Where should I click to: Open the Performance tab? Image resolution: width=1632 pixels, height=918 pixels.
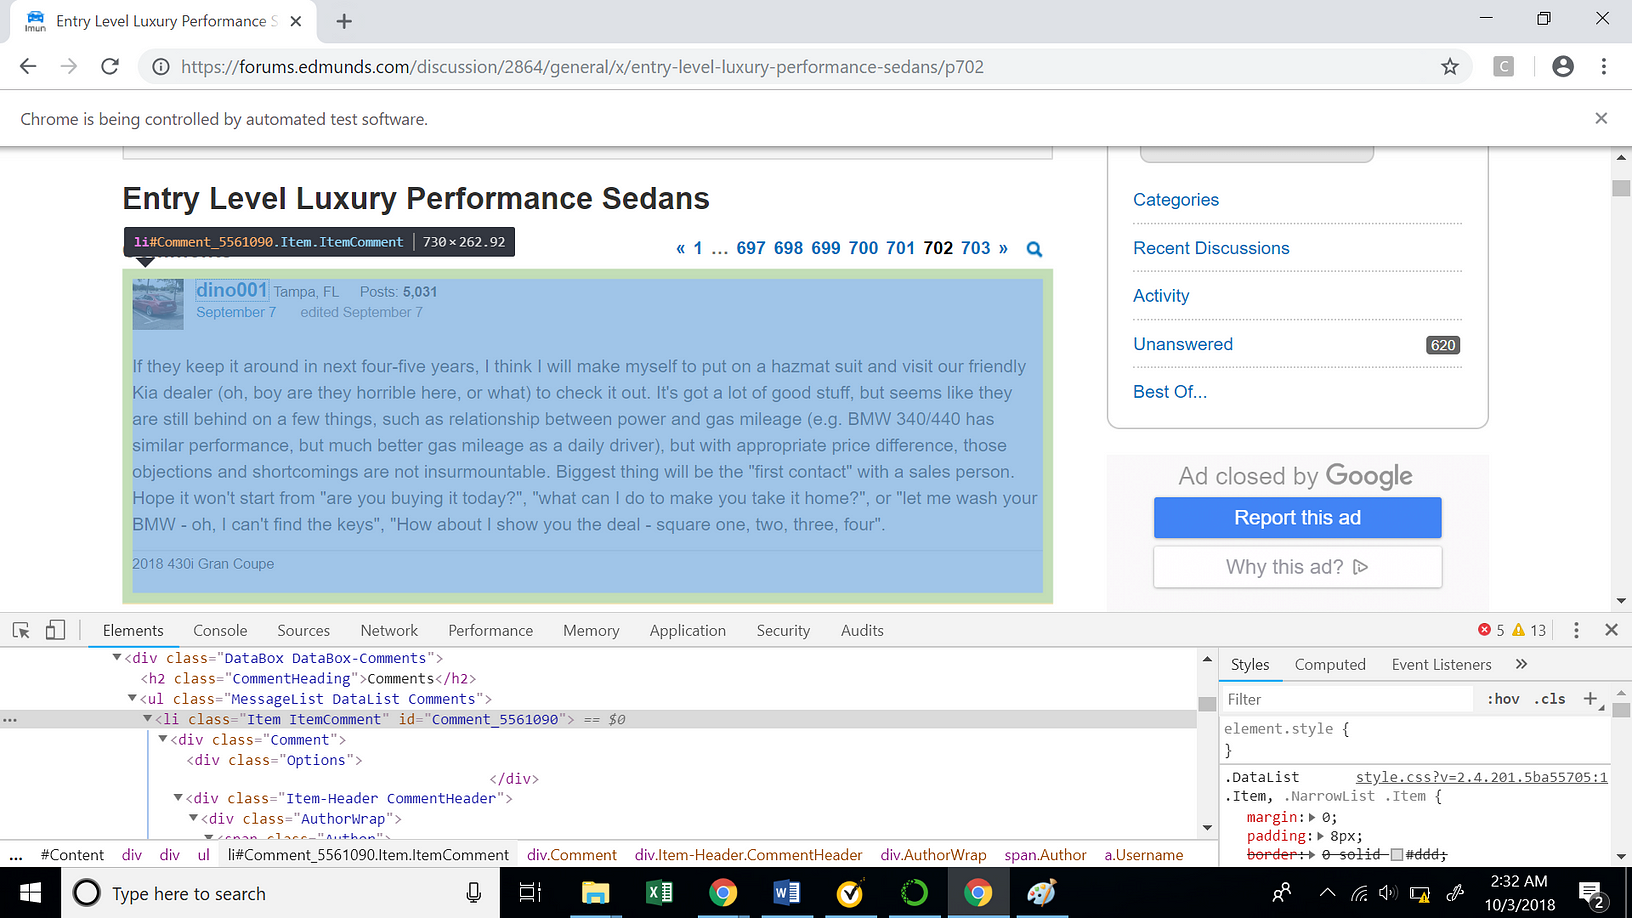pyautogui.click(x=490, y=630)
